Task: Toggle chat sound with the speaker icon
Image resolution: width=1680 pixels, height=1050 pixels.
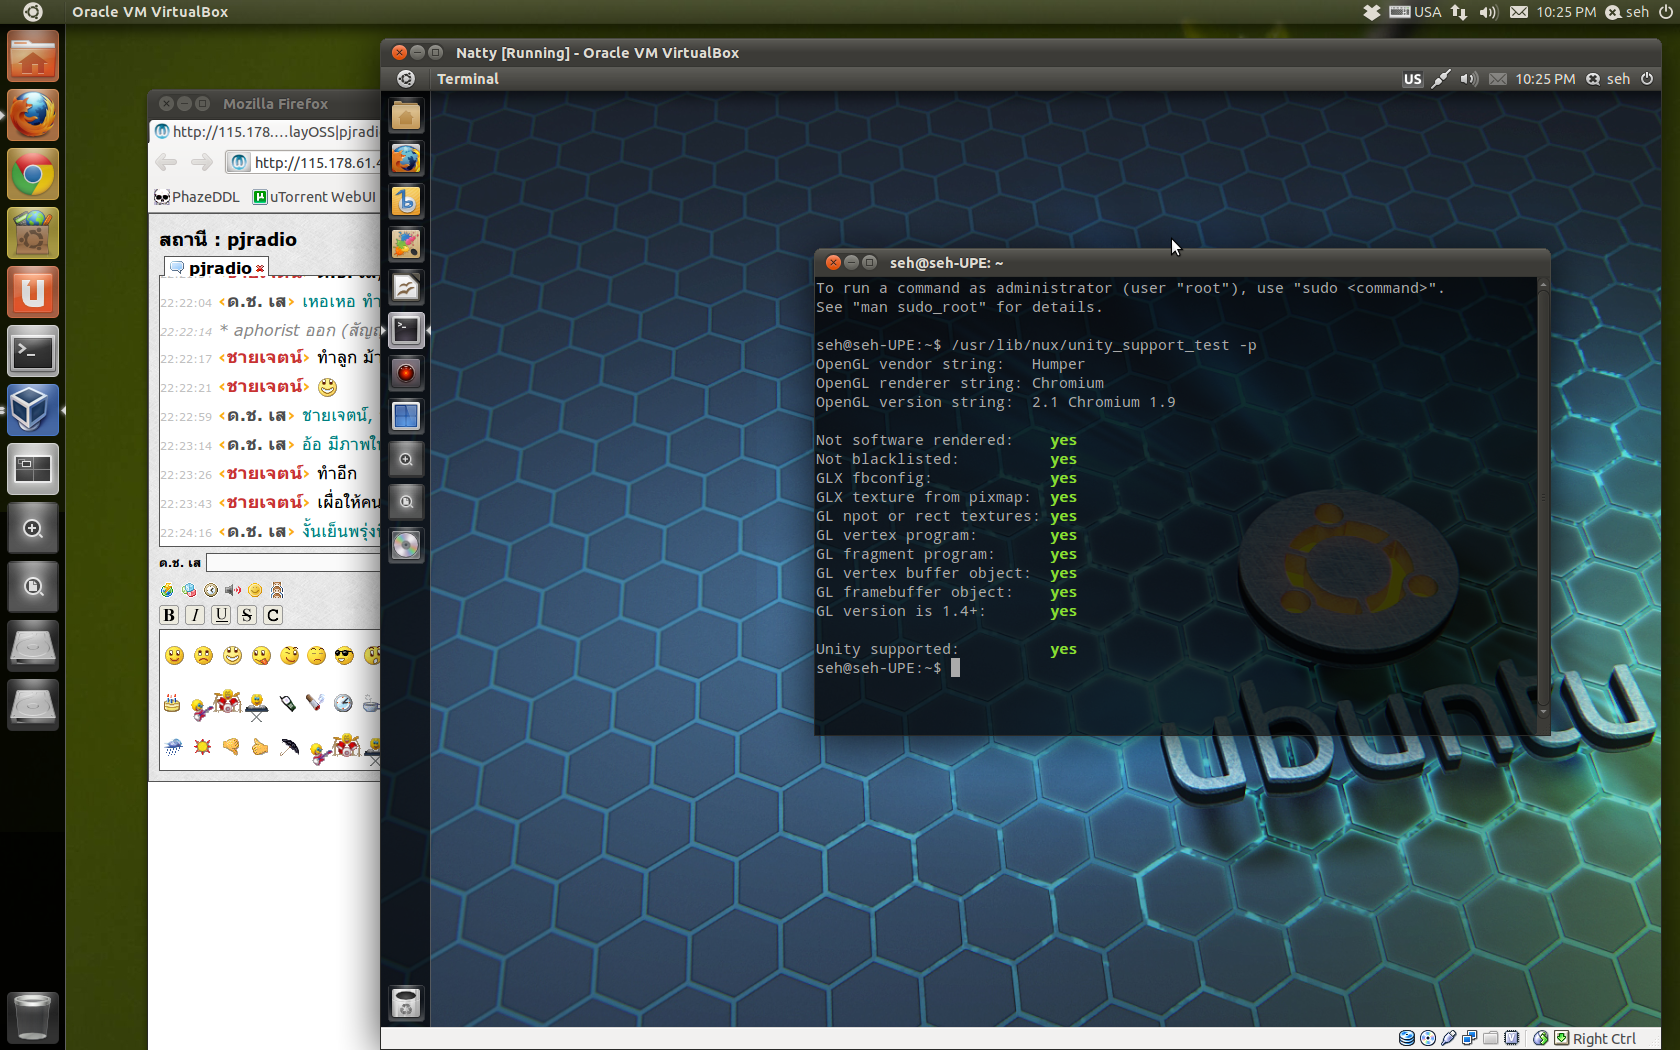Action: point(233,590)
